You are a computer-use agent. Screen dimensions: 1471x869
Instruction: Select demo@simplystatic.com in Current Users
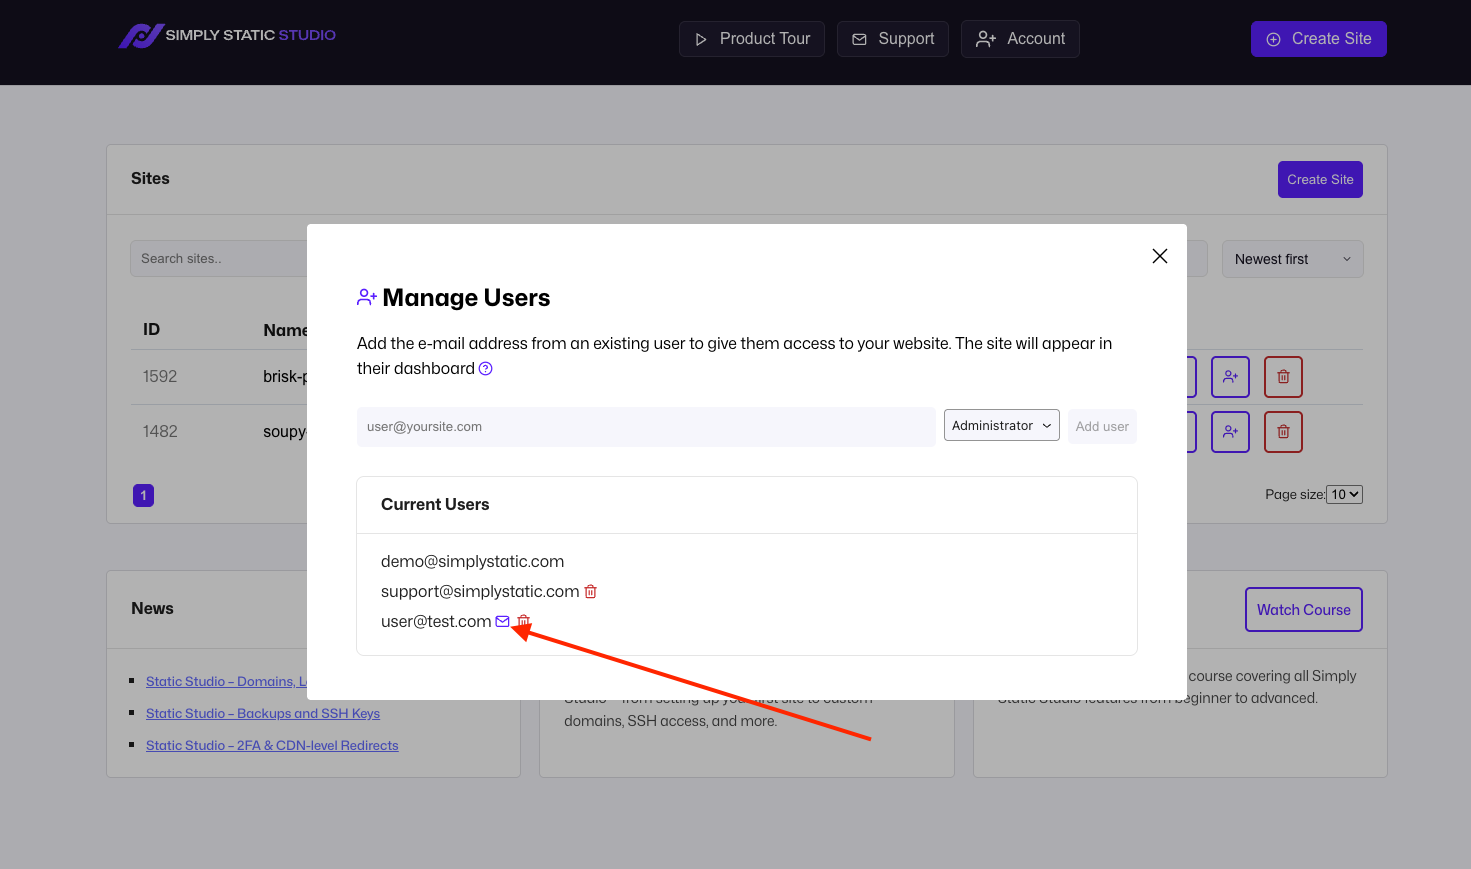(x=472, y=562)
